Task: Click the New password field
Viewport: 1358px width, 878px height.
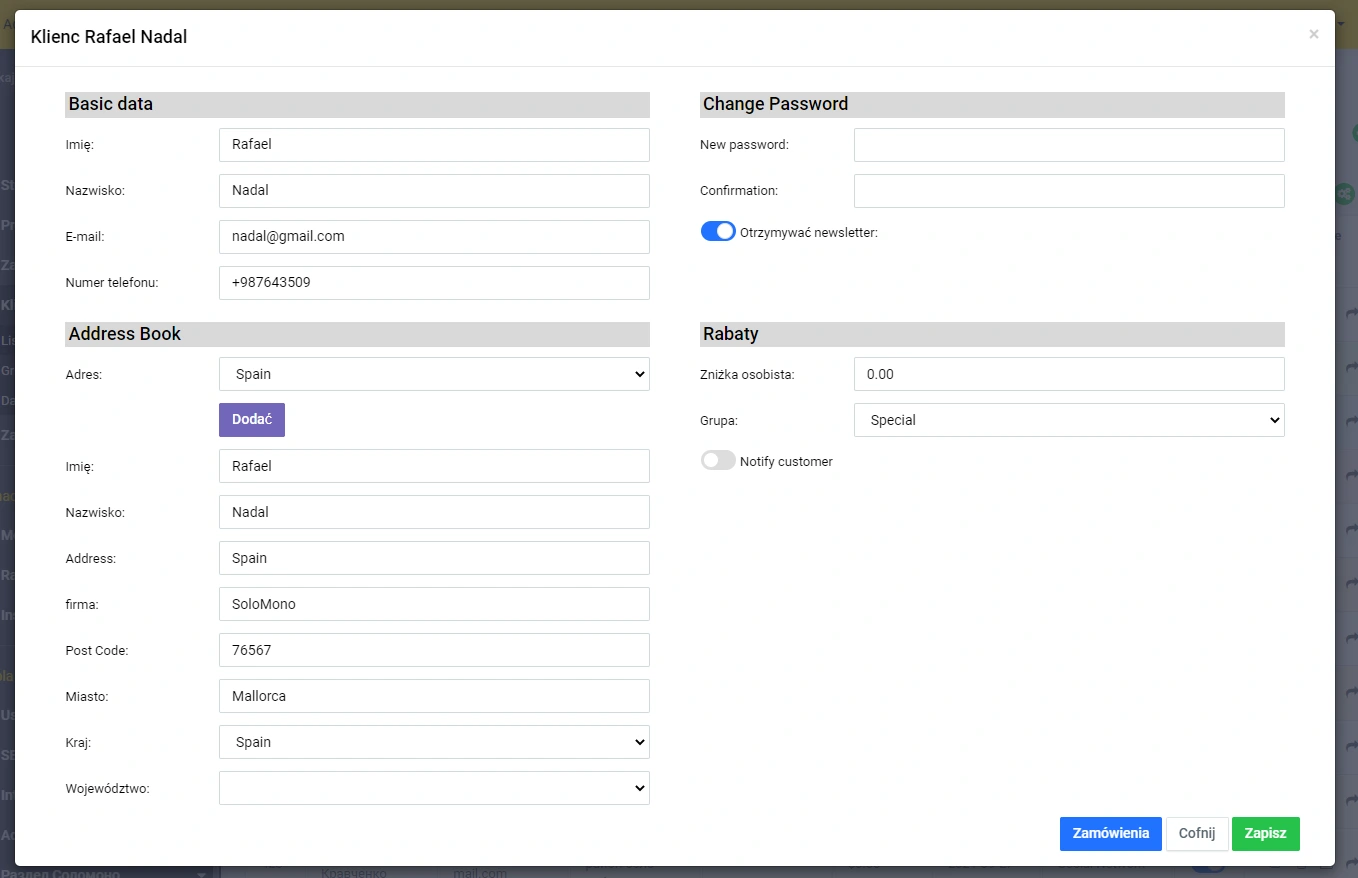Action: (1068, 145)
